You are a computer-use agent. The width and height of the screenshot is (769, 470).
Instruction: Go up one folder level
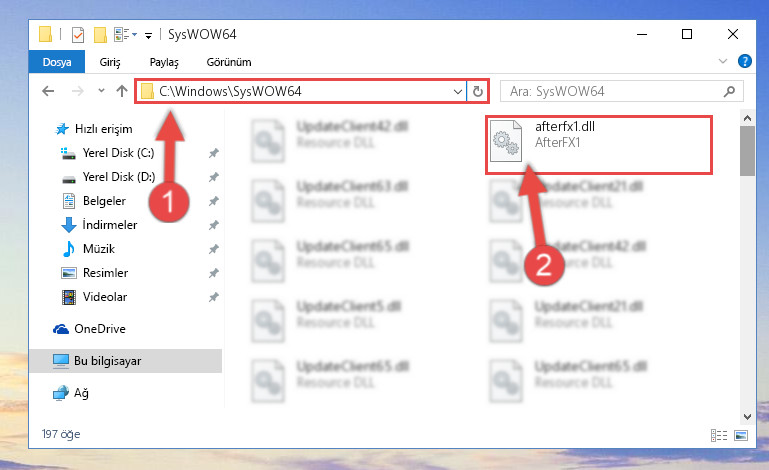[x=122, y=91]
